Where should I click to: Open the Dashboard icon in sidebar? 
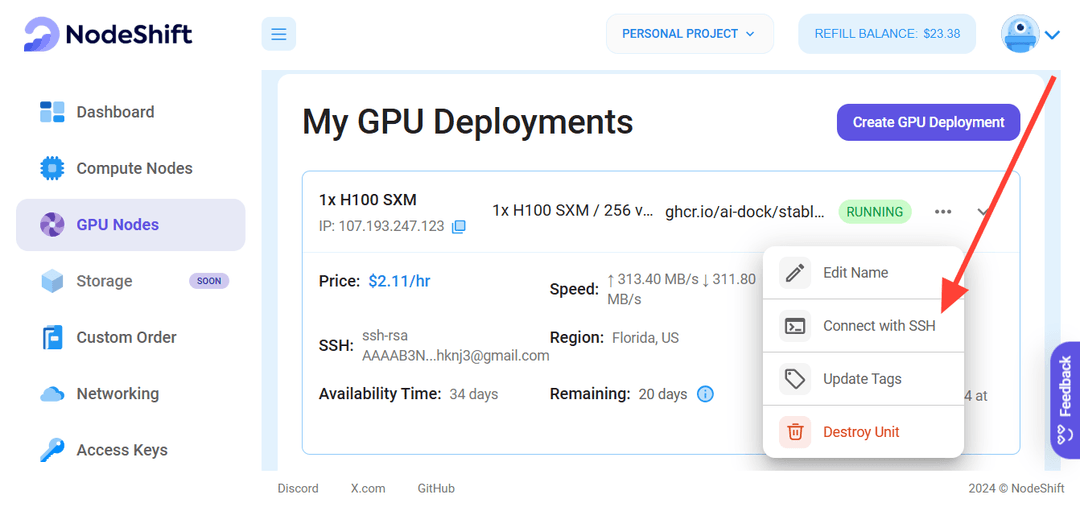[52, 112]
